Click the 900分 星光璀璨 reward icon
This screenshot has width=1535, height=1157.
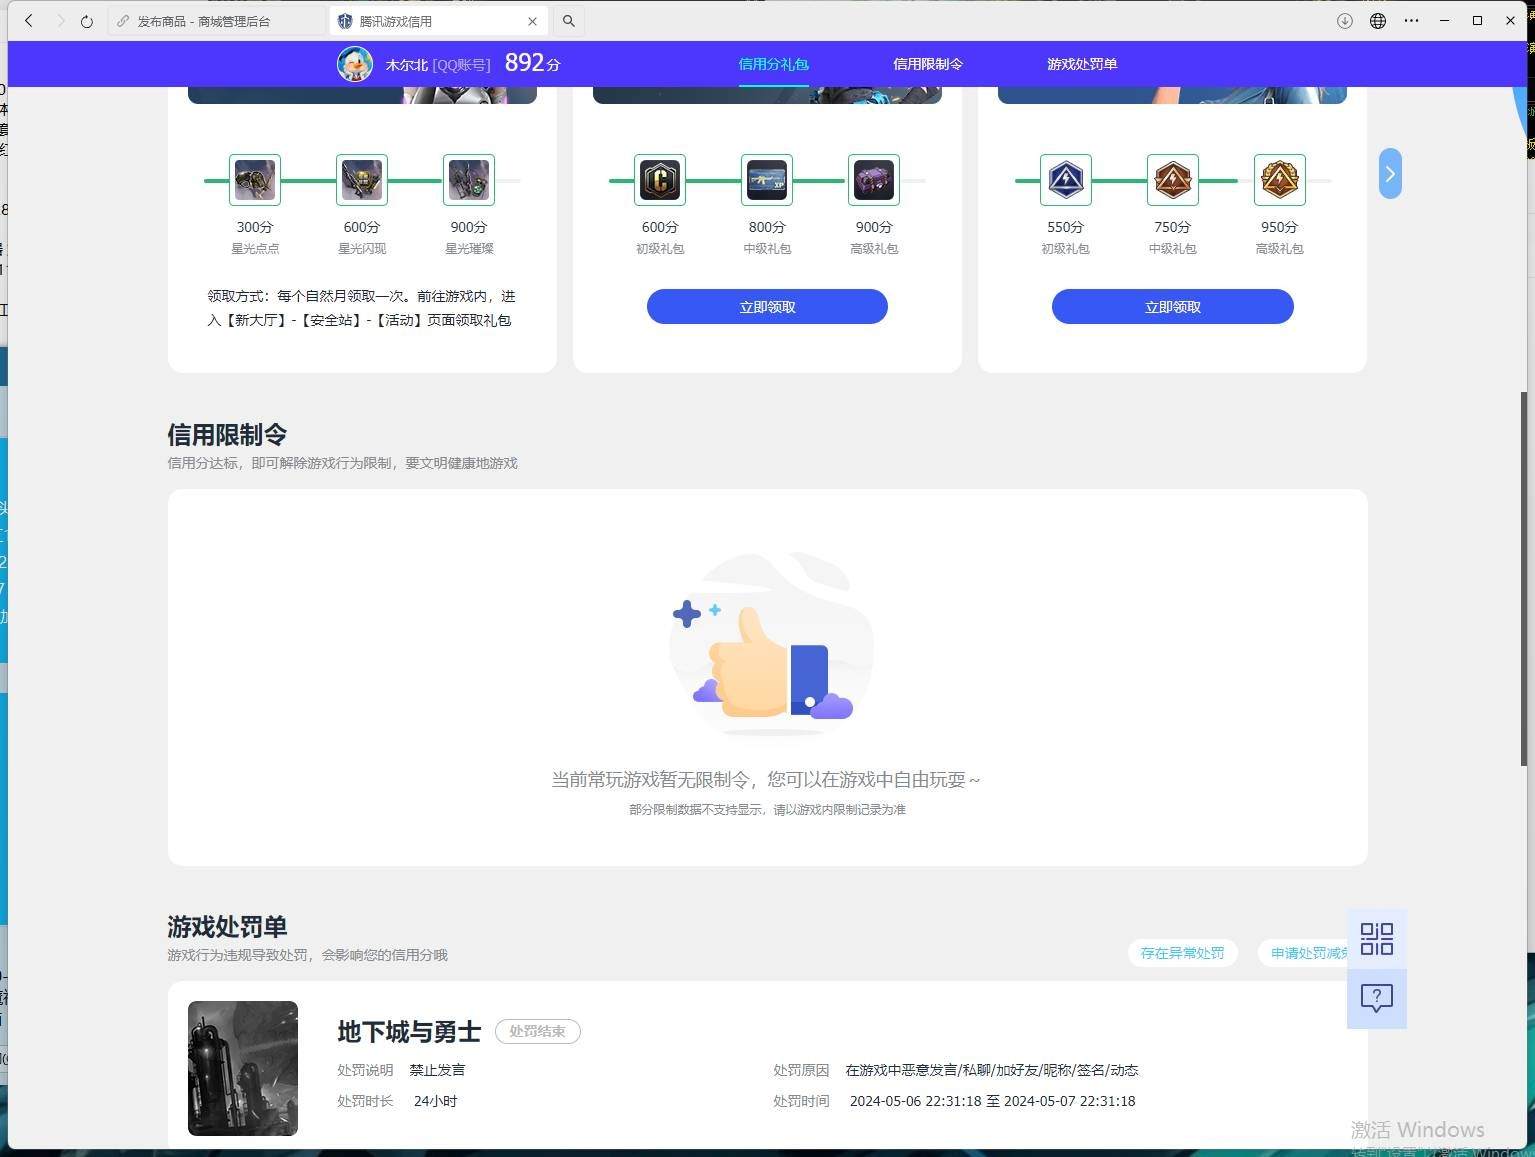click(x=469, y=180)
